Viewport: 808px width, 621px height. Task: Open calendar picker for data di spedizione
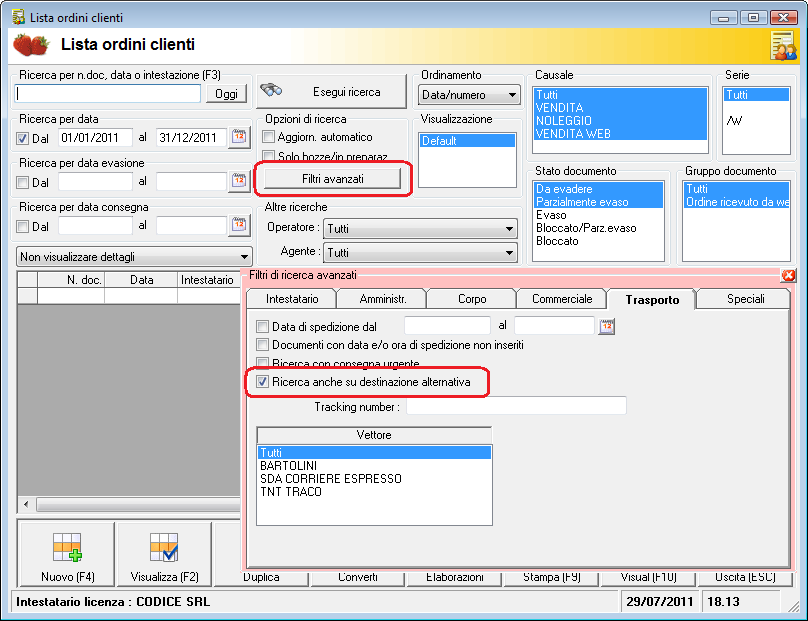pos(607,326)
